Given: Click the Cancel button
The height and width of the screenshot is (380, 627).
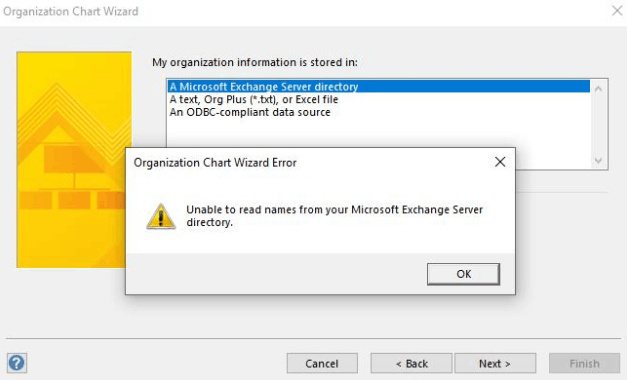Looking at the screenshot, I should click(322, 363).
